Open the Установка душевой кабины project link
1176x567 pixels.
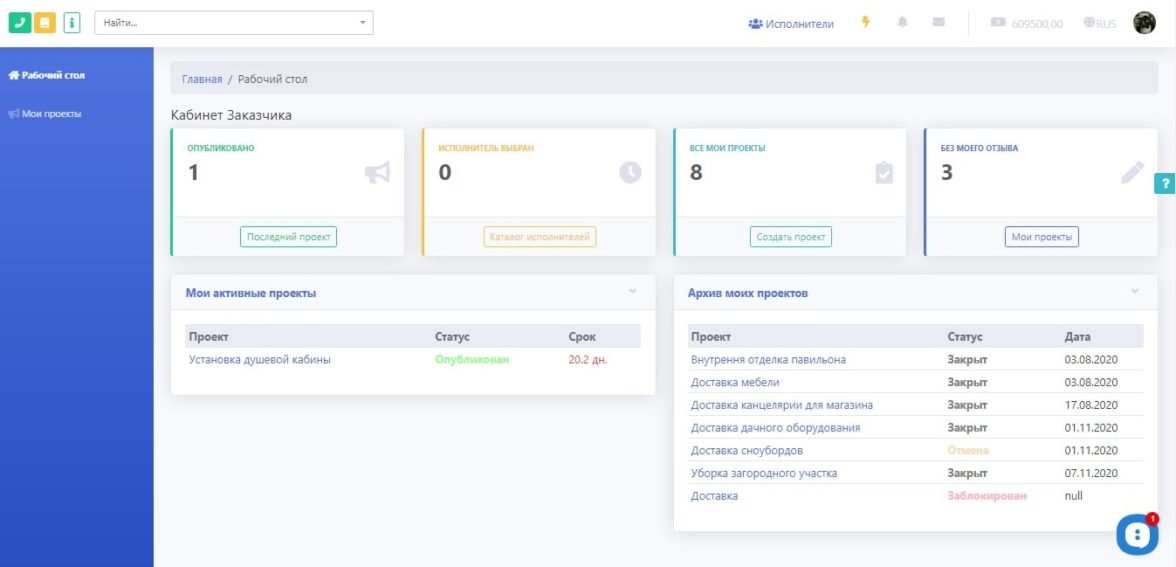tap(260, 360)
